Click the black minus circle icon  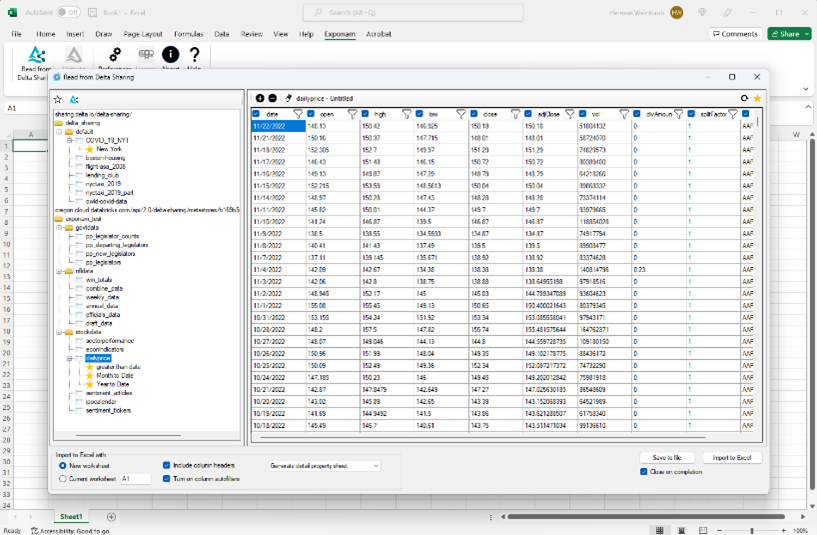[x=273, y=98]
